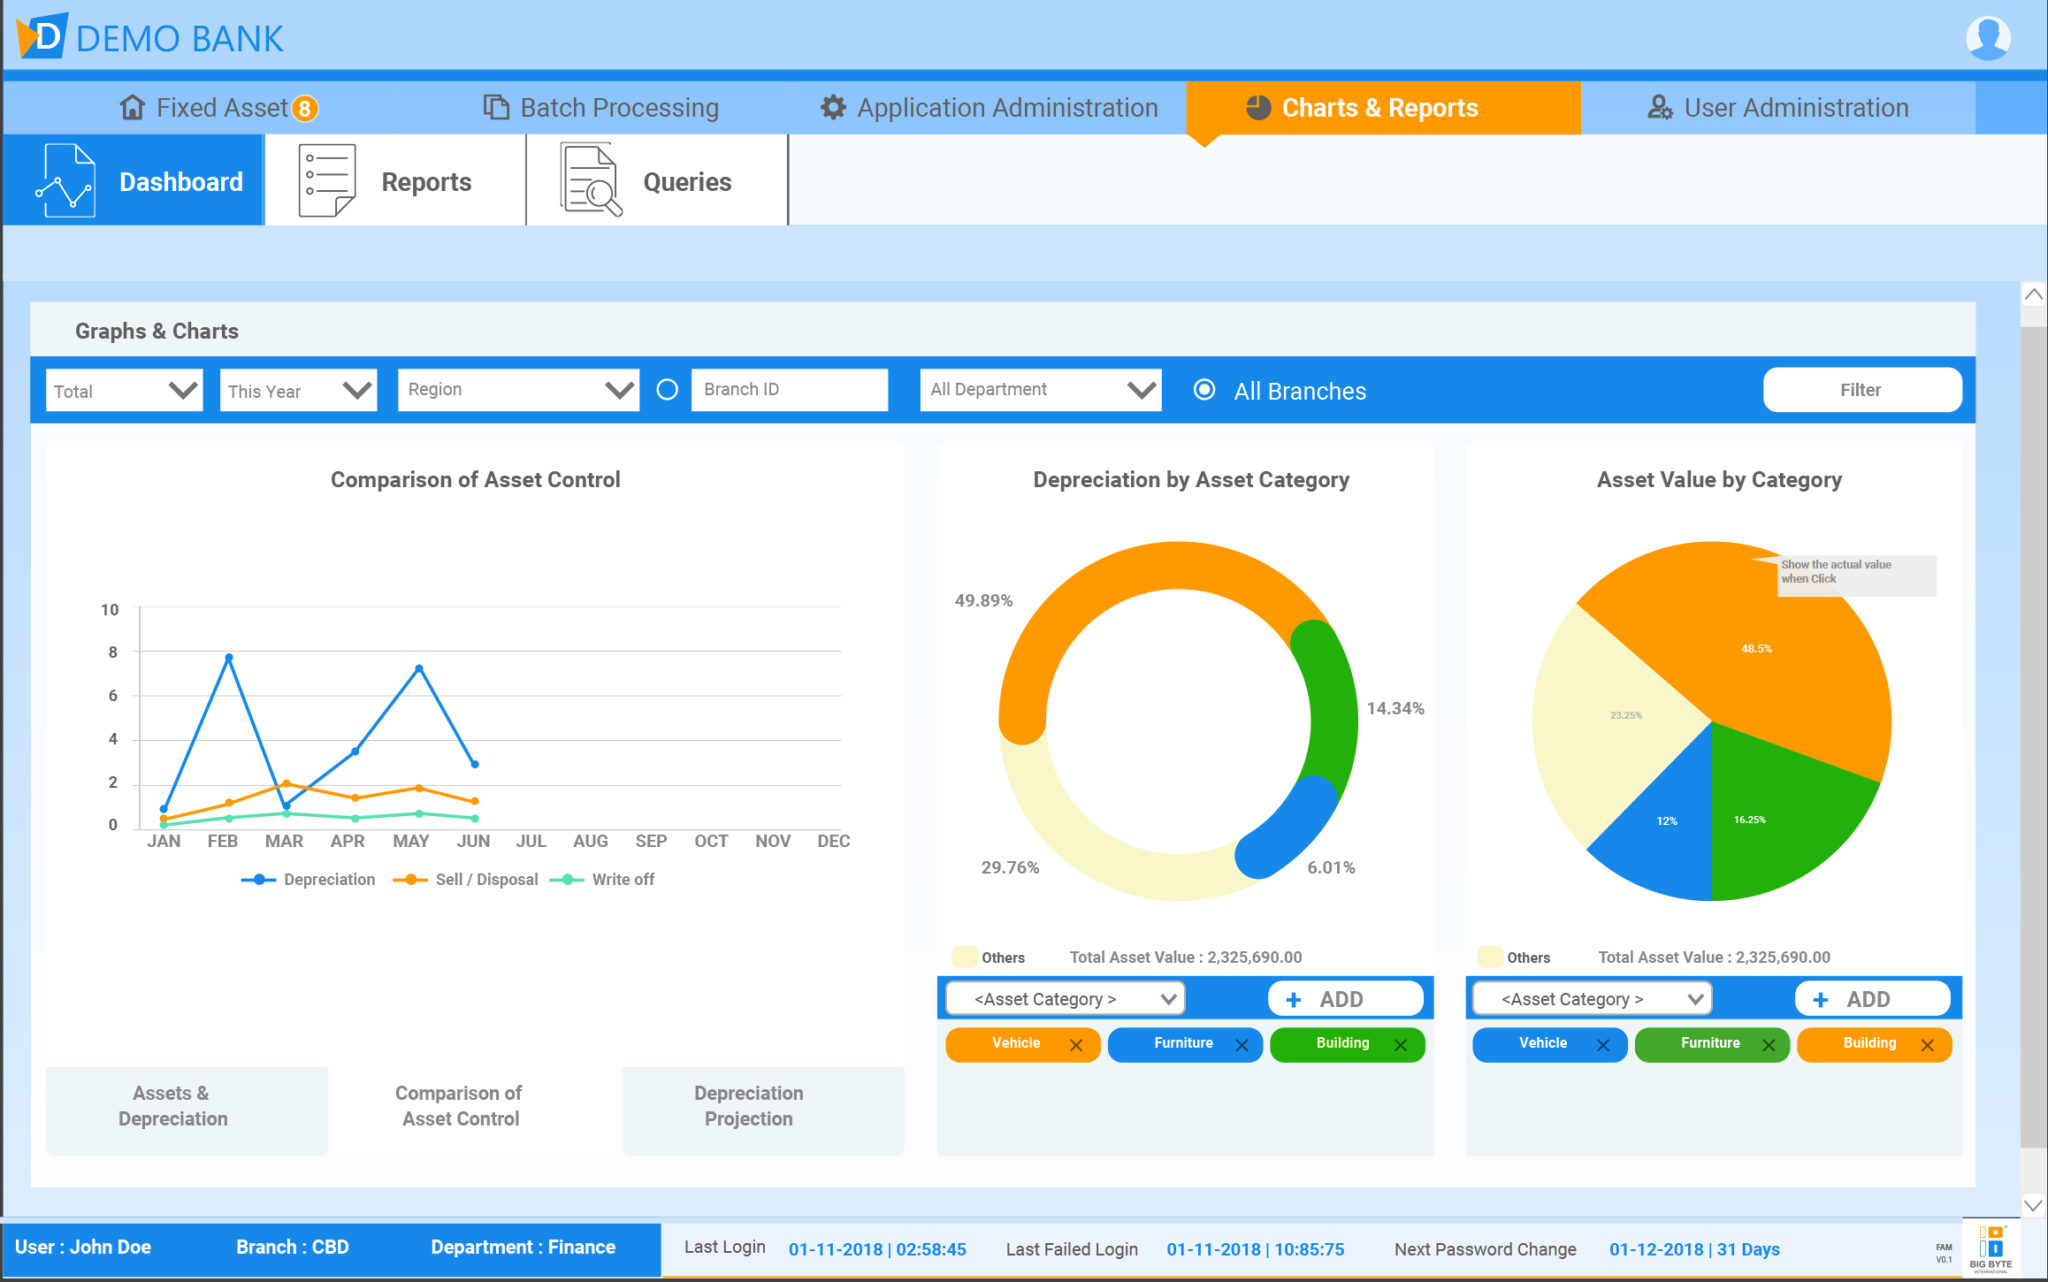Select the Branch ID radio button
This screenshot has height=1282, width=2048.
coord(667,391)
